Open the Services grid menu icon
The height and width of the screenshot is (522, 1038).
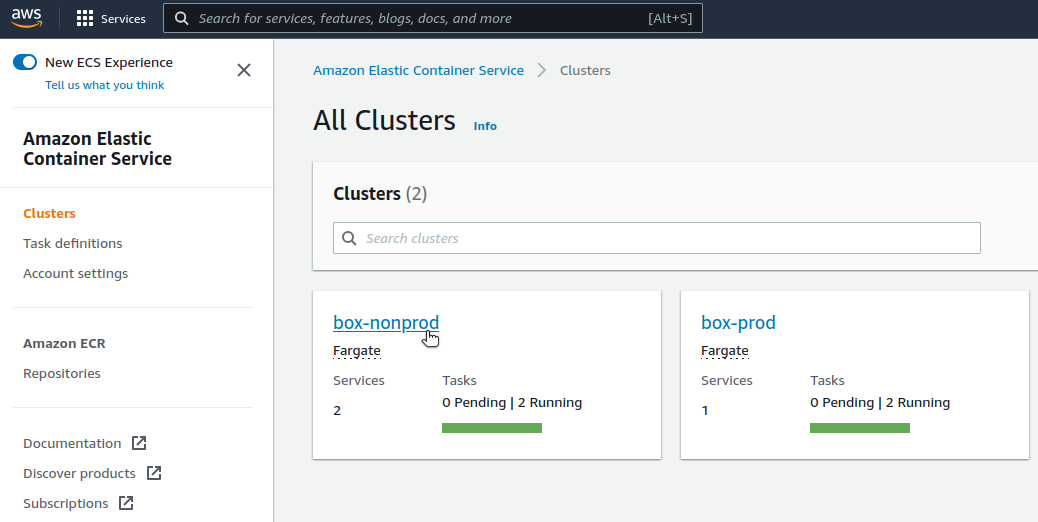85,19
